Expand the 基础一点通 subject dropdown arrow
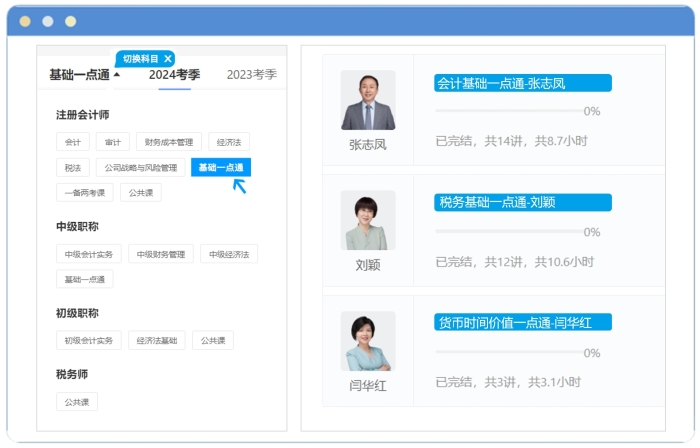 (x=117, y=75)
